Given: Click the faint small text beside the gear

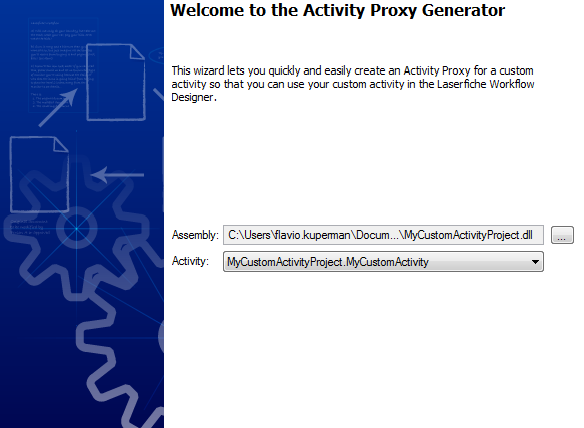Looking at the screenshot, I should (x=29, y=227).
